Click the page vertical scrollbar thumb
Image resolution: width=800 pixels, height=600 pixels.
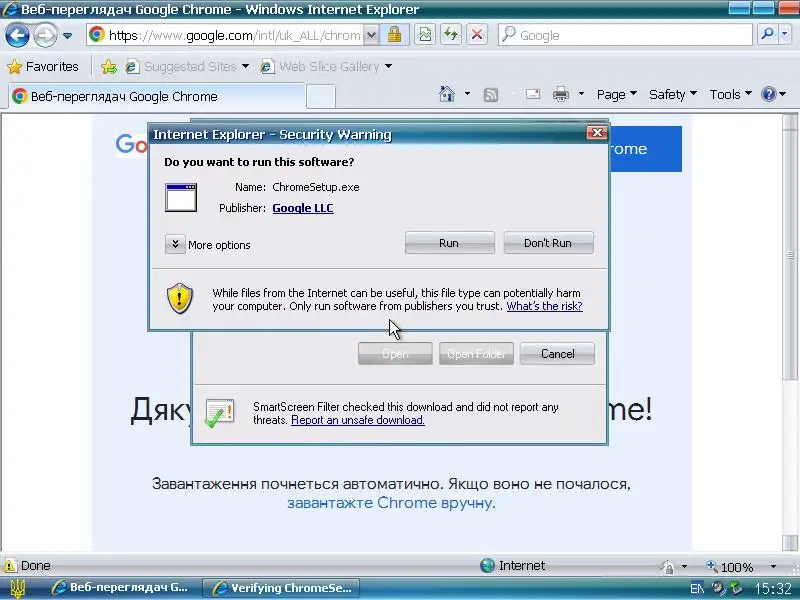point(790,255)
